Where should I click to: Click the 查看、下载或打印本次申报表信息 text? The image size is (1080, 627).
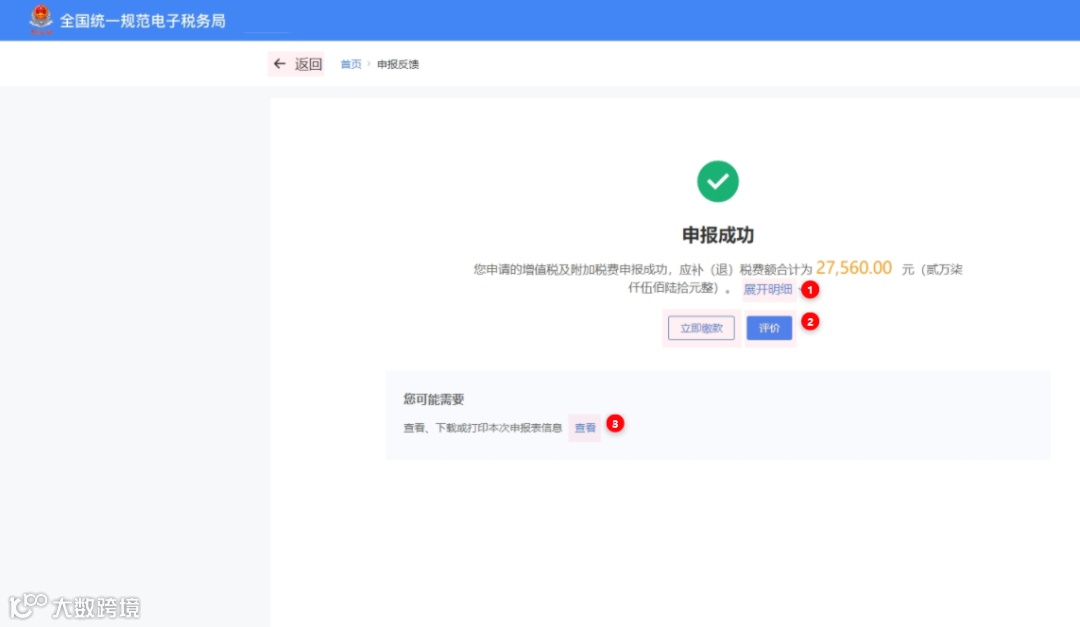pyautogui.click(x=483, y=428)
